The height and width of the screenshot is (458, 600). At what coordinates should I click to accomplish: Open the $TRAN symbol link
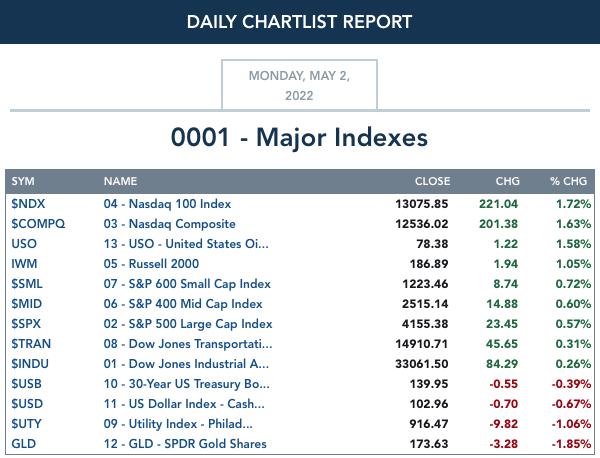pyautogui.click(x=31, y=344)
